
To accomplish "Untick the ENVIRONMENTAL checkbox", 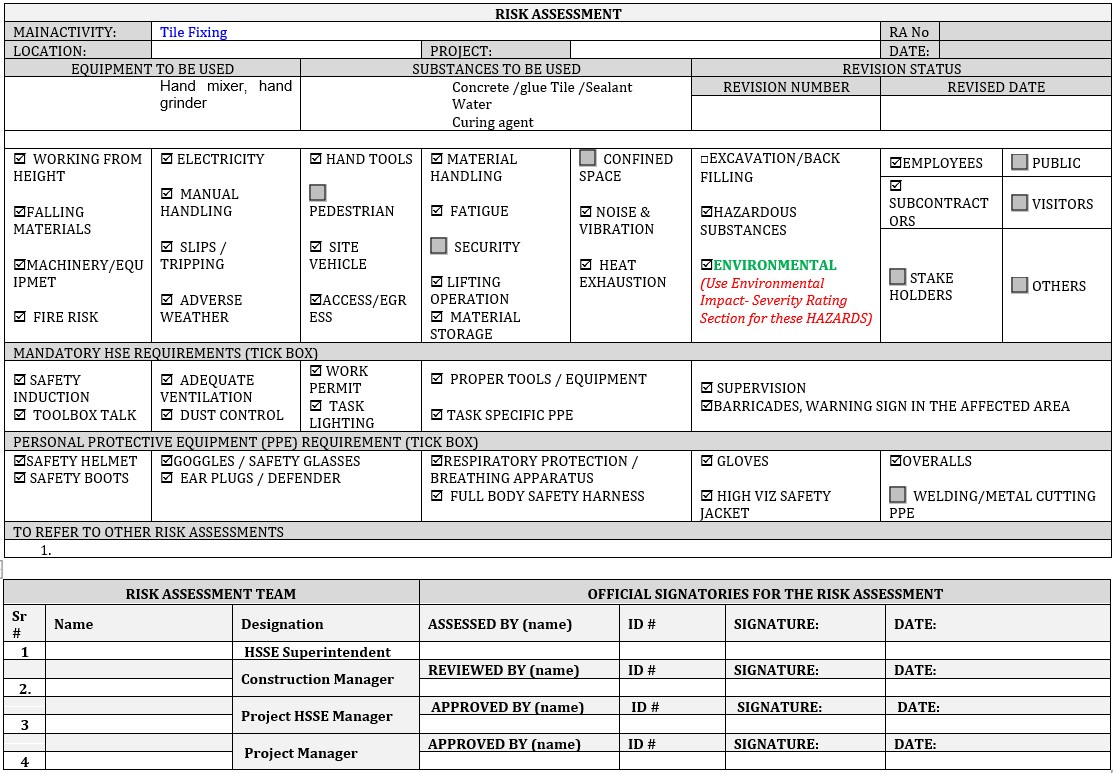I will [x=704, y=265].
